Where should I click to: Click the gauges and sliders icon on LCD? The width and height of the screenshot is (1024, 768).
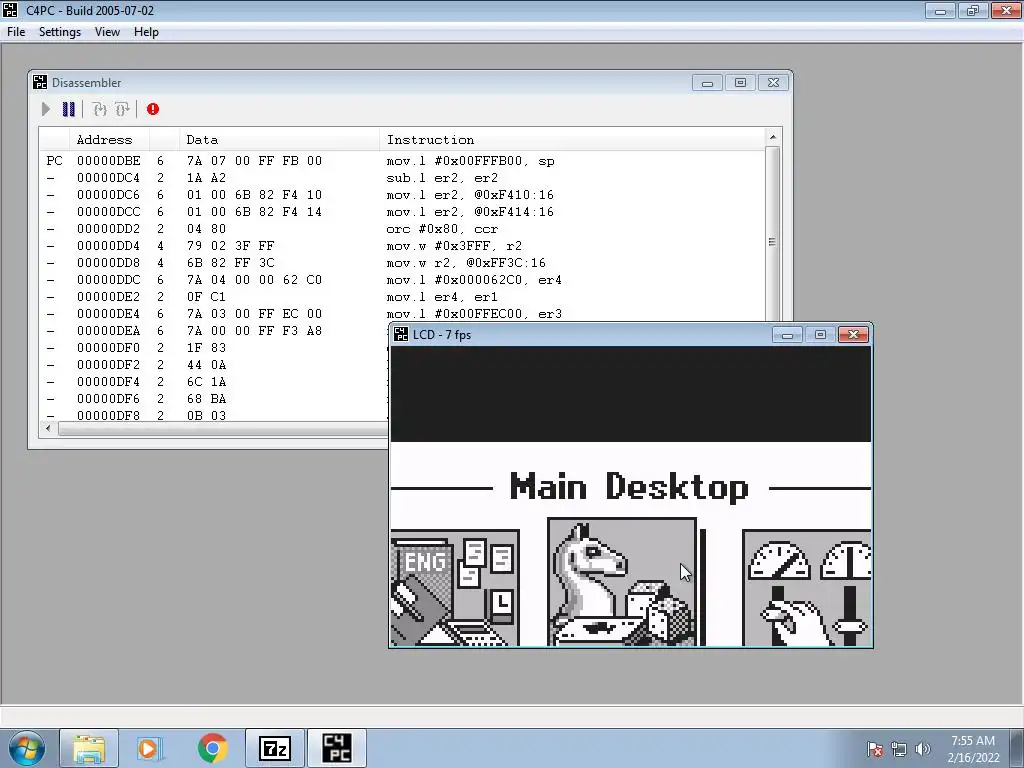807,588
